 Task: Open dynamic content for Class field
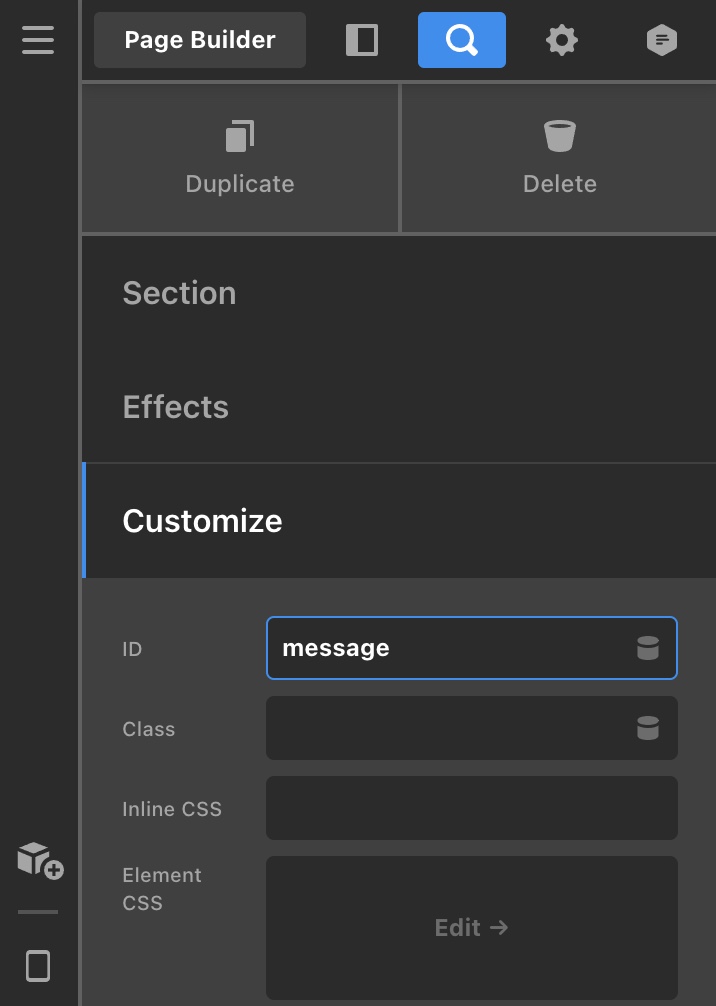click(648, 728)
